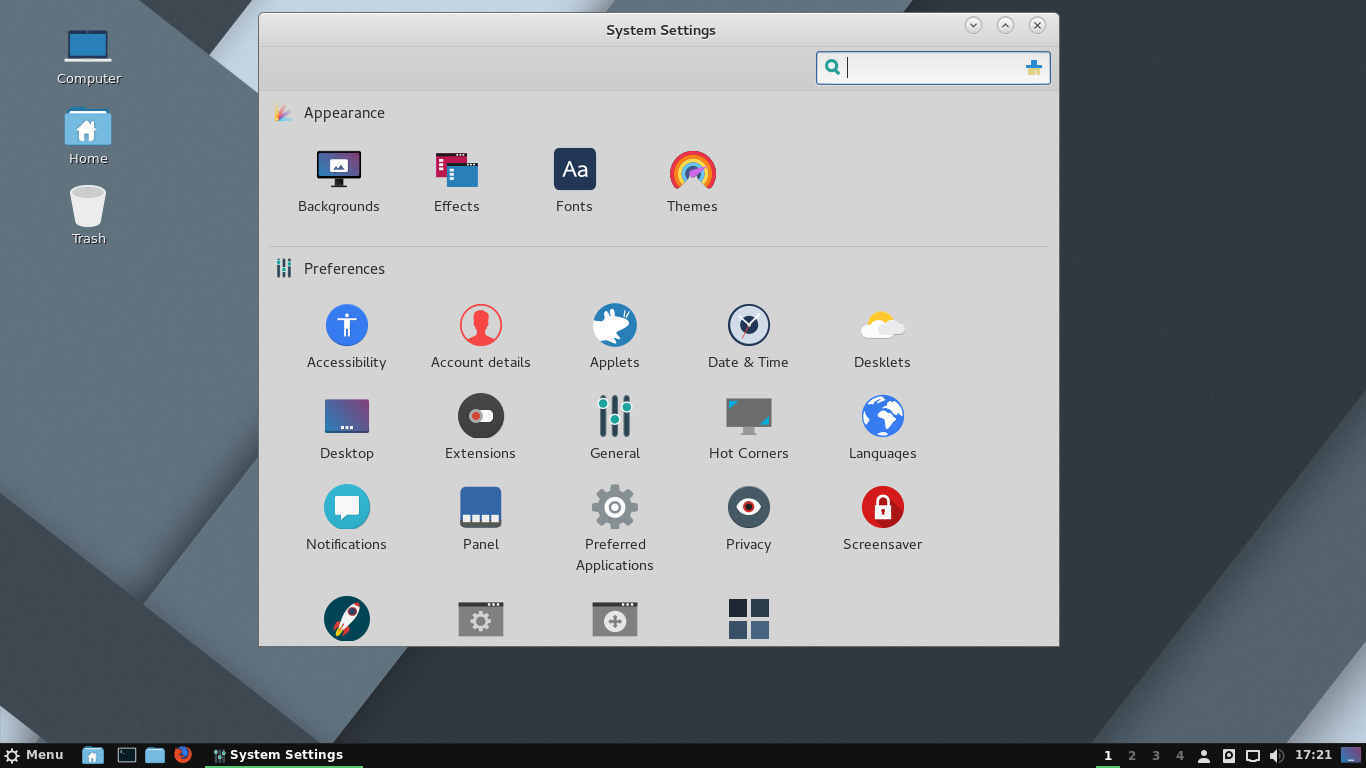Viewport: 1366px width, 768px height.
Task: Open the volume control in the tray
Action: click(x=1277, y=755)
